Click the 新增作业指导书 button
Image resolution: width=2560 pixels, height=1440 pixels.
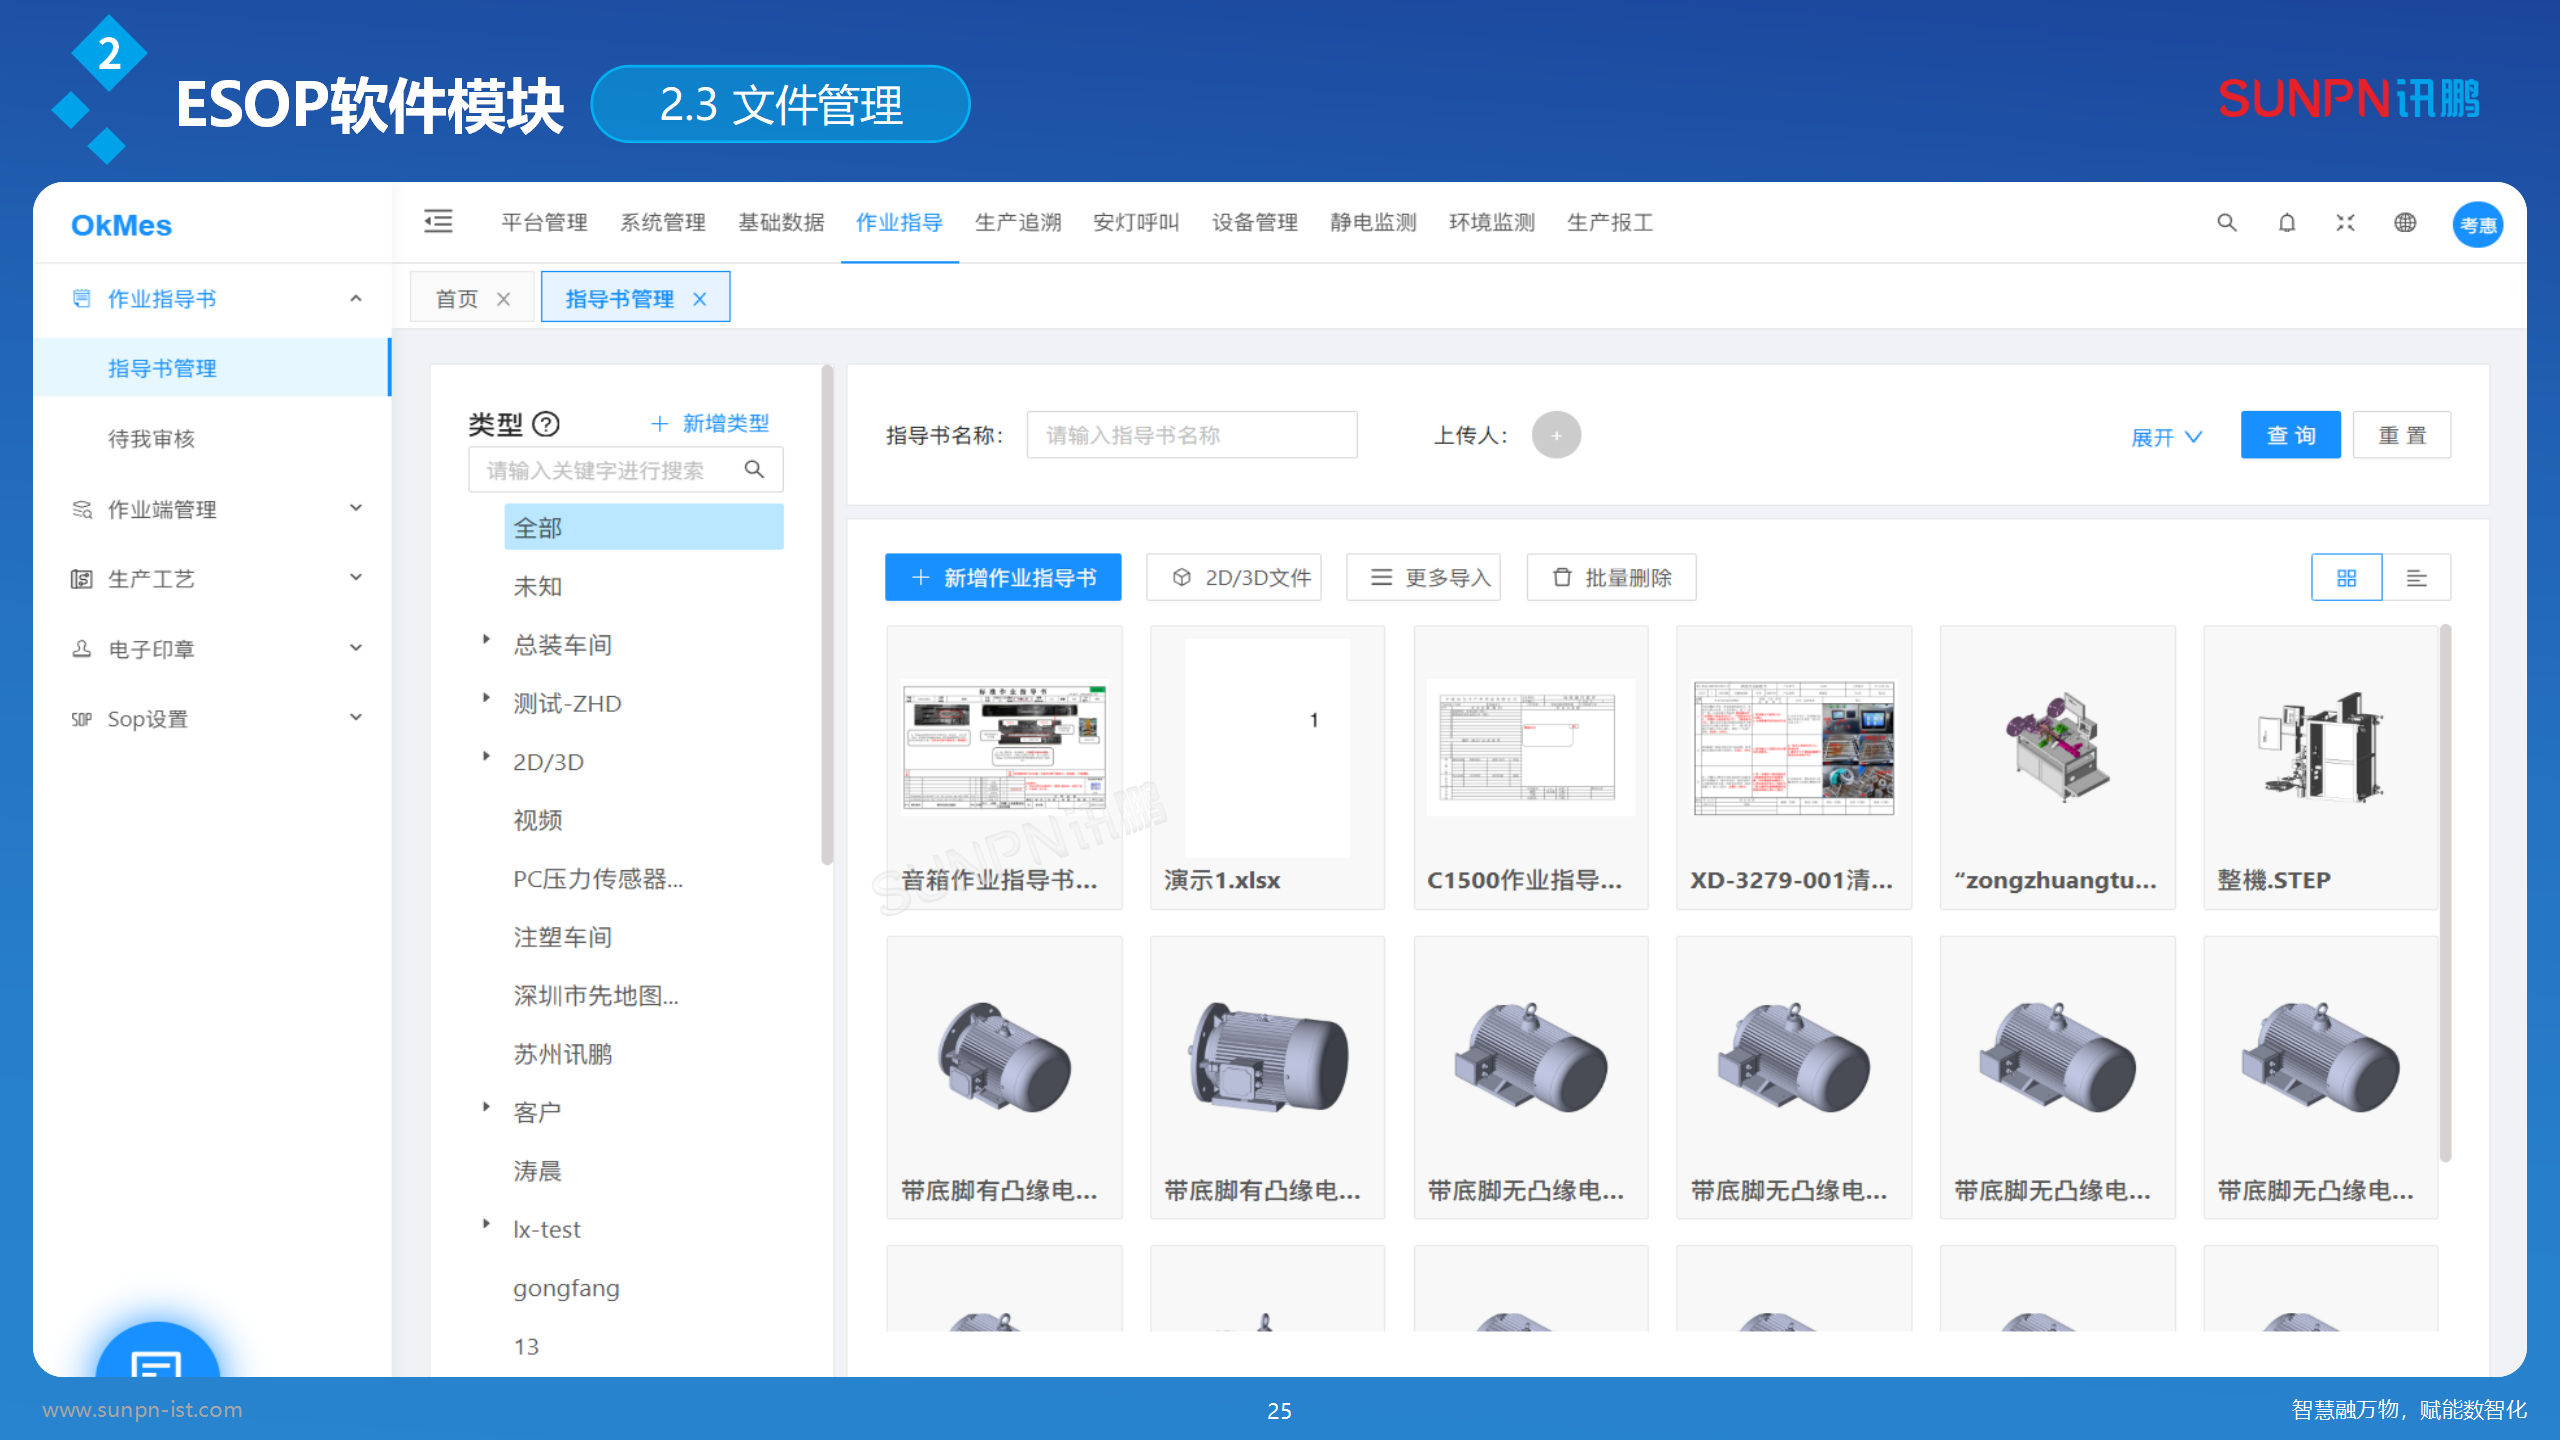(1003, 577)
